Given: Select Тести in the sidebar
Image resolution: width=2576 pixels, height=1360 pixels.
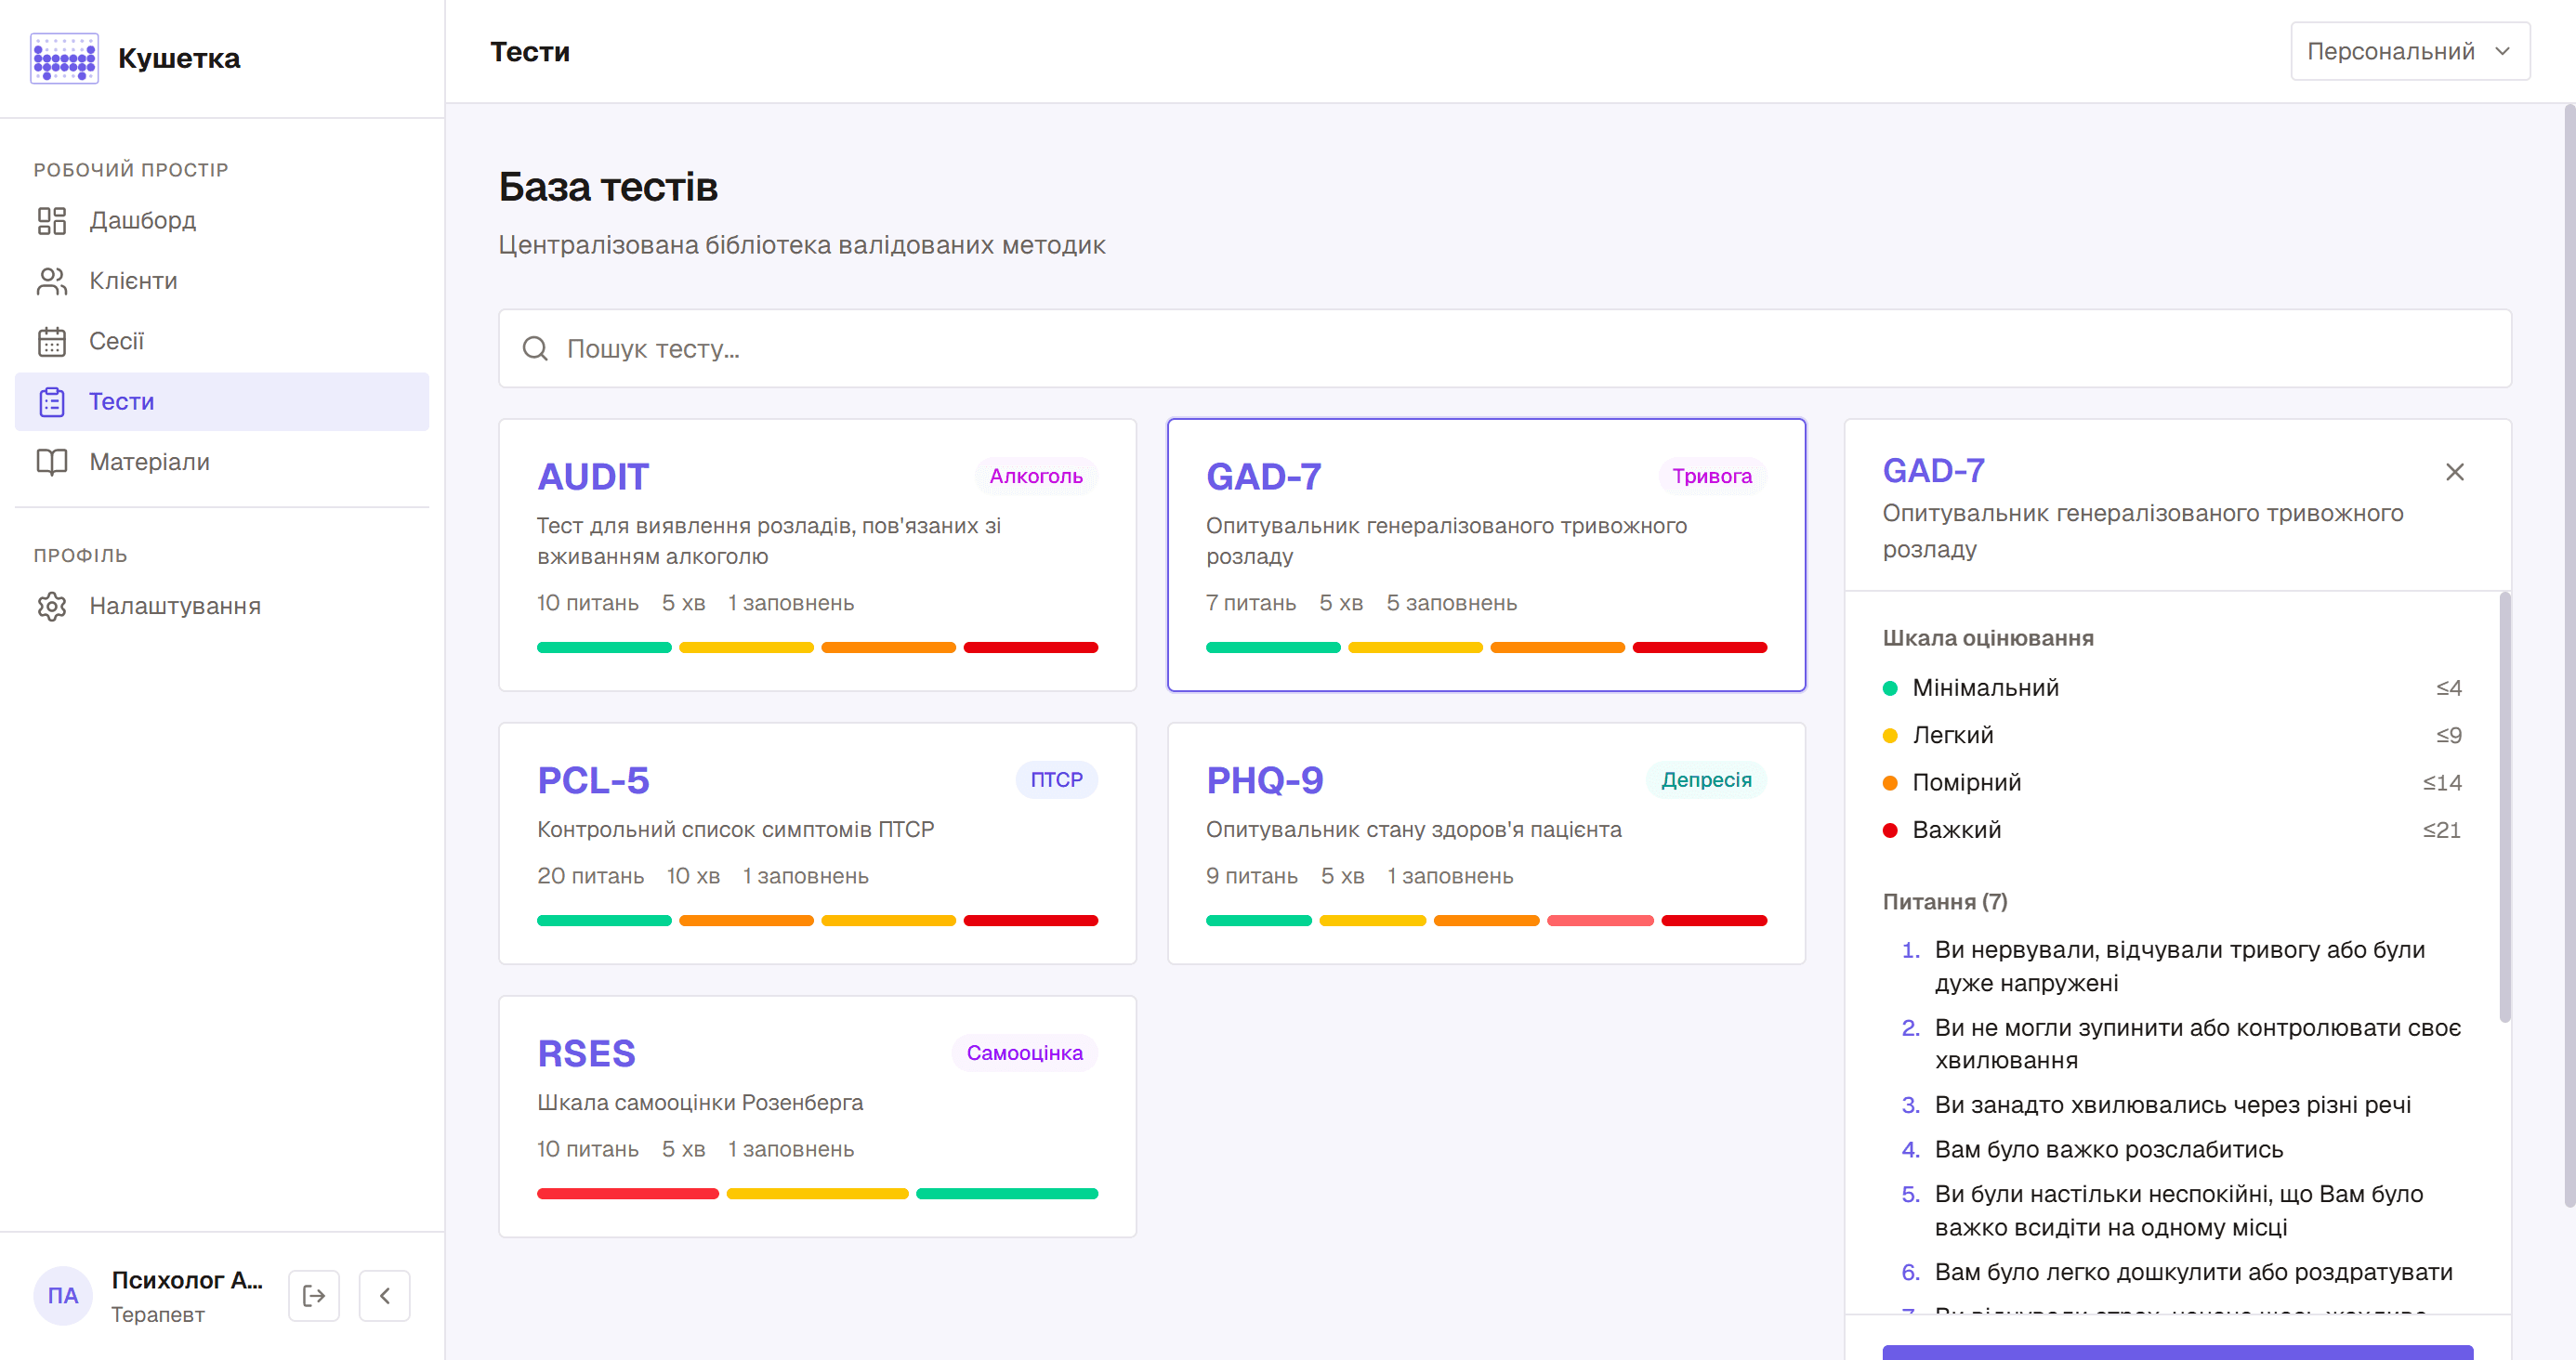Looking at the screenshot, I should [222, 402].
